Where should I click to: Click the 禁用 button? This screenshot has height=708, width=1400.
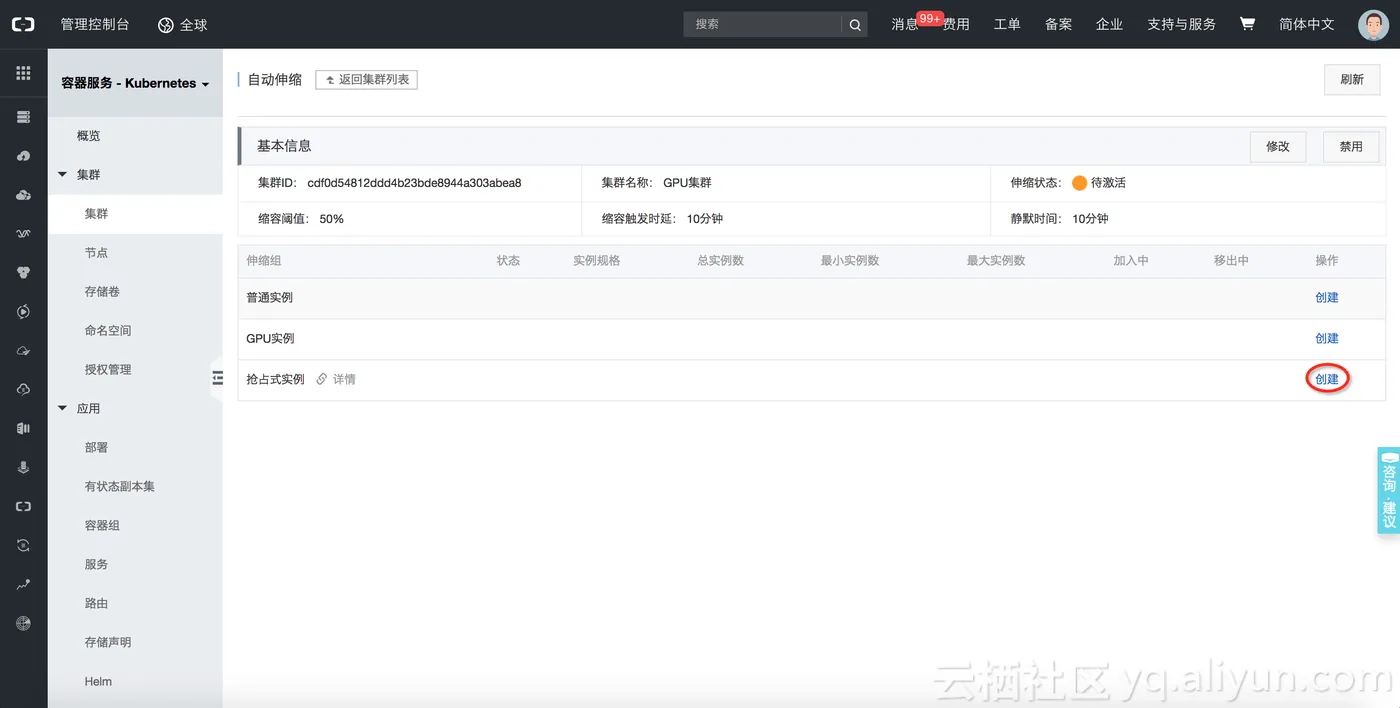1351,146
